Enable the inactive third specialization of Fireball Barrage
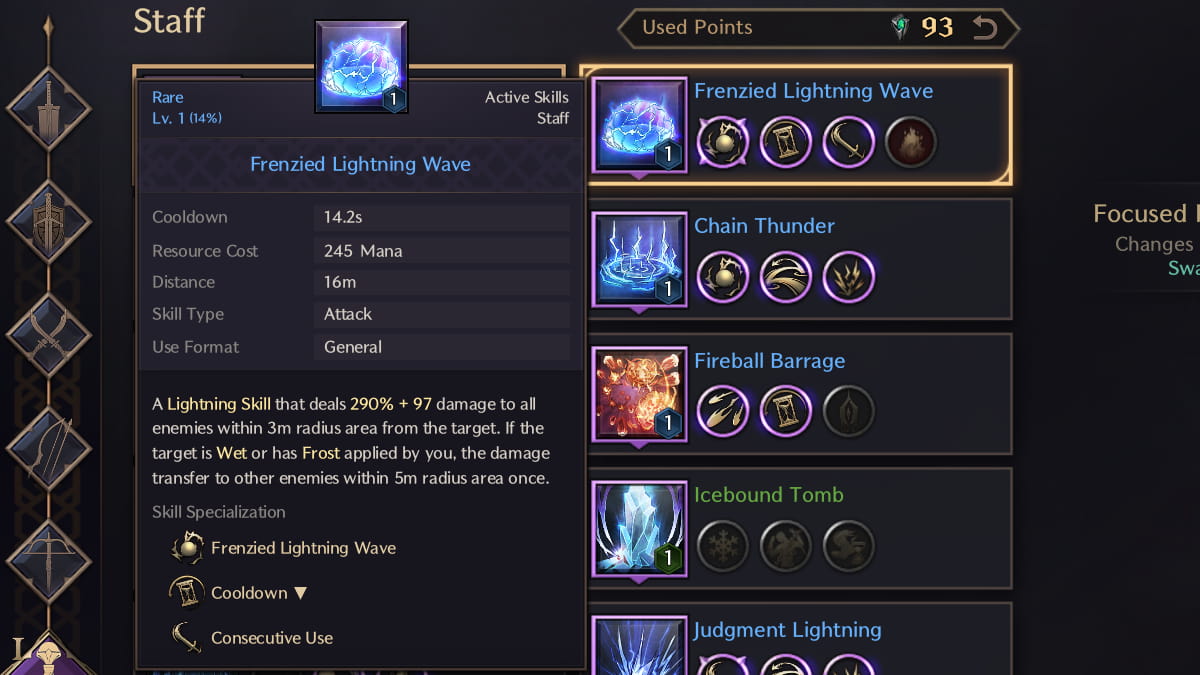This screenshot has height=675, width=1200. pos(848,411)
